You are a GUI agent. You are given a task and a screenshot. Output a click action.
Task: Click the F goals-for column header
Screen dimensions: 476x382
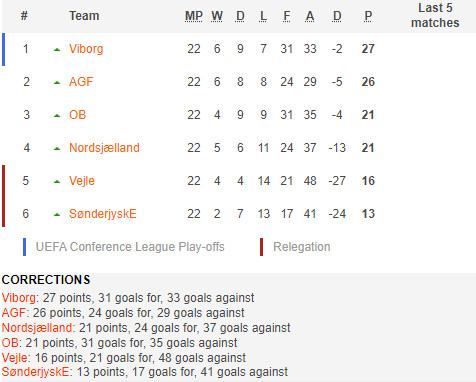(287, 16)
